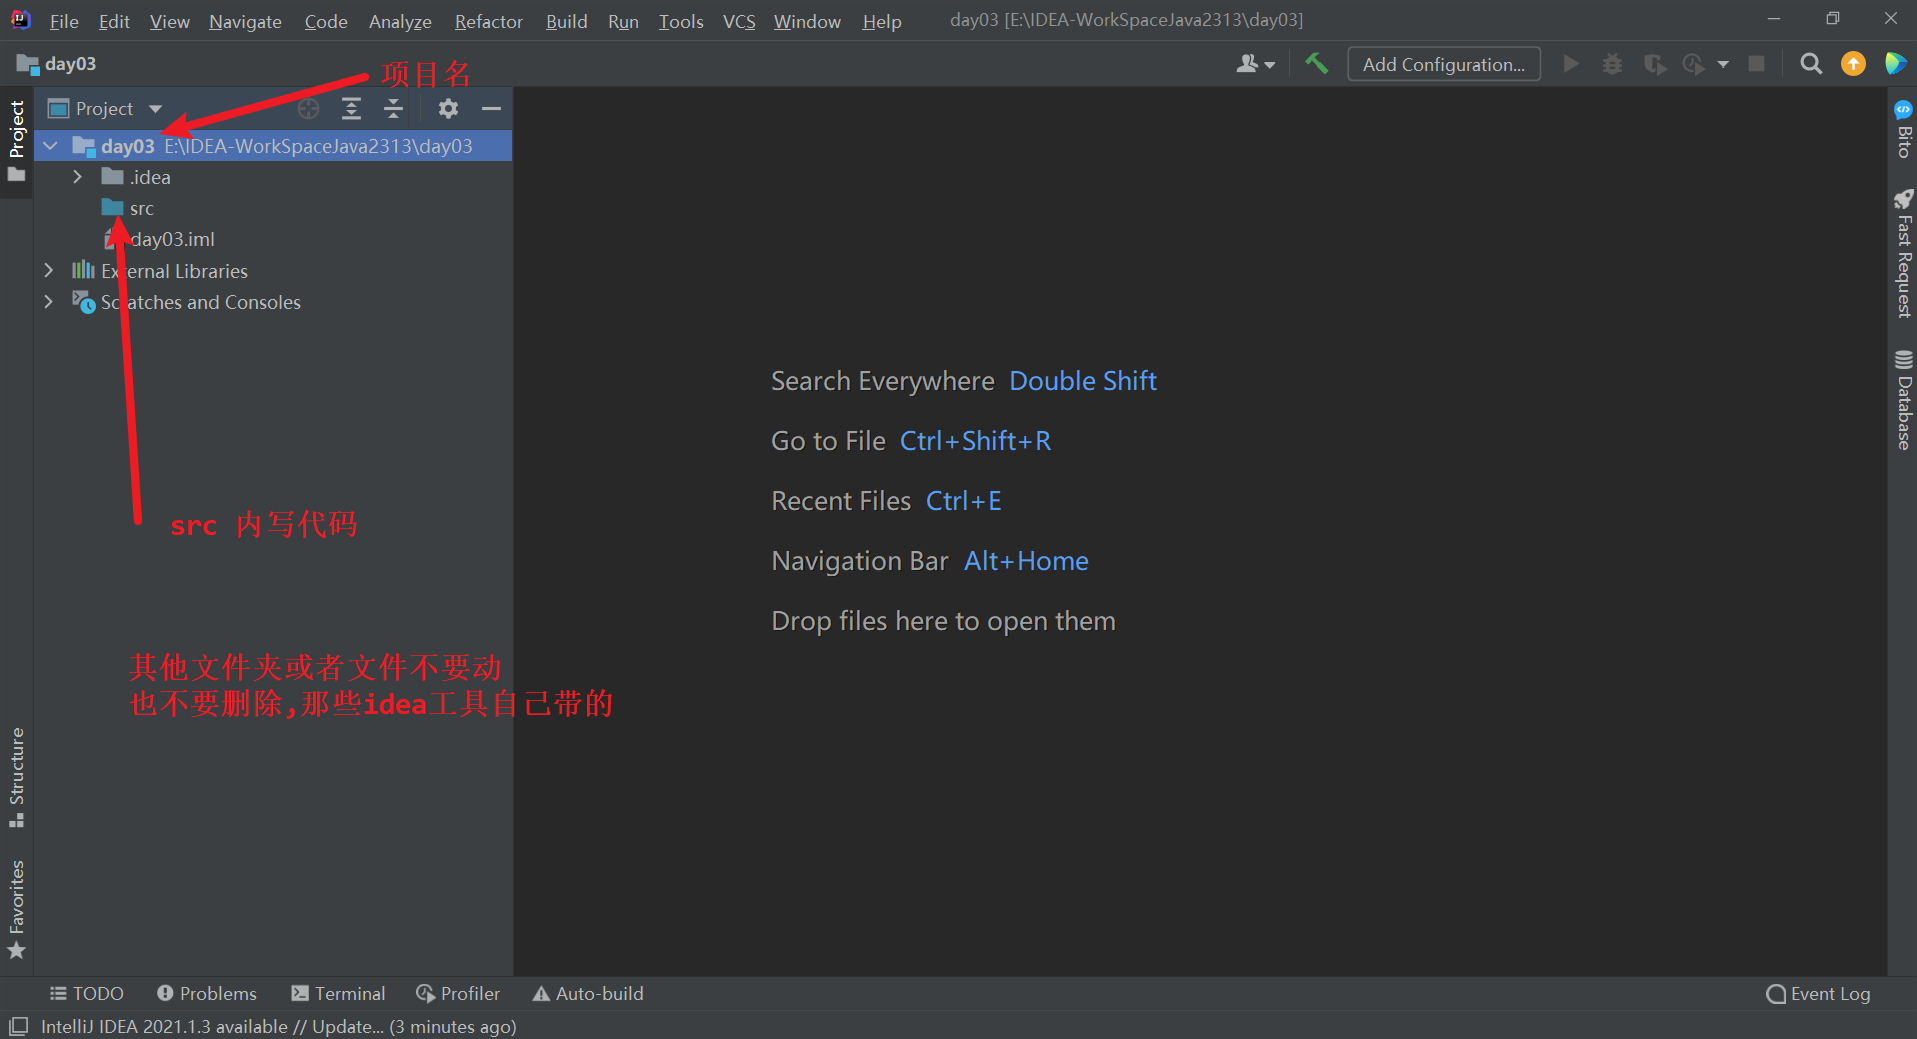
Task: Open the Help menu
Action: pyautogui.click(x=882, y=21)
